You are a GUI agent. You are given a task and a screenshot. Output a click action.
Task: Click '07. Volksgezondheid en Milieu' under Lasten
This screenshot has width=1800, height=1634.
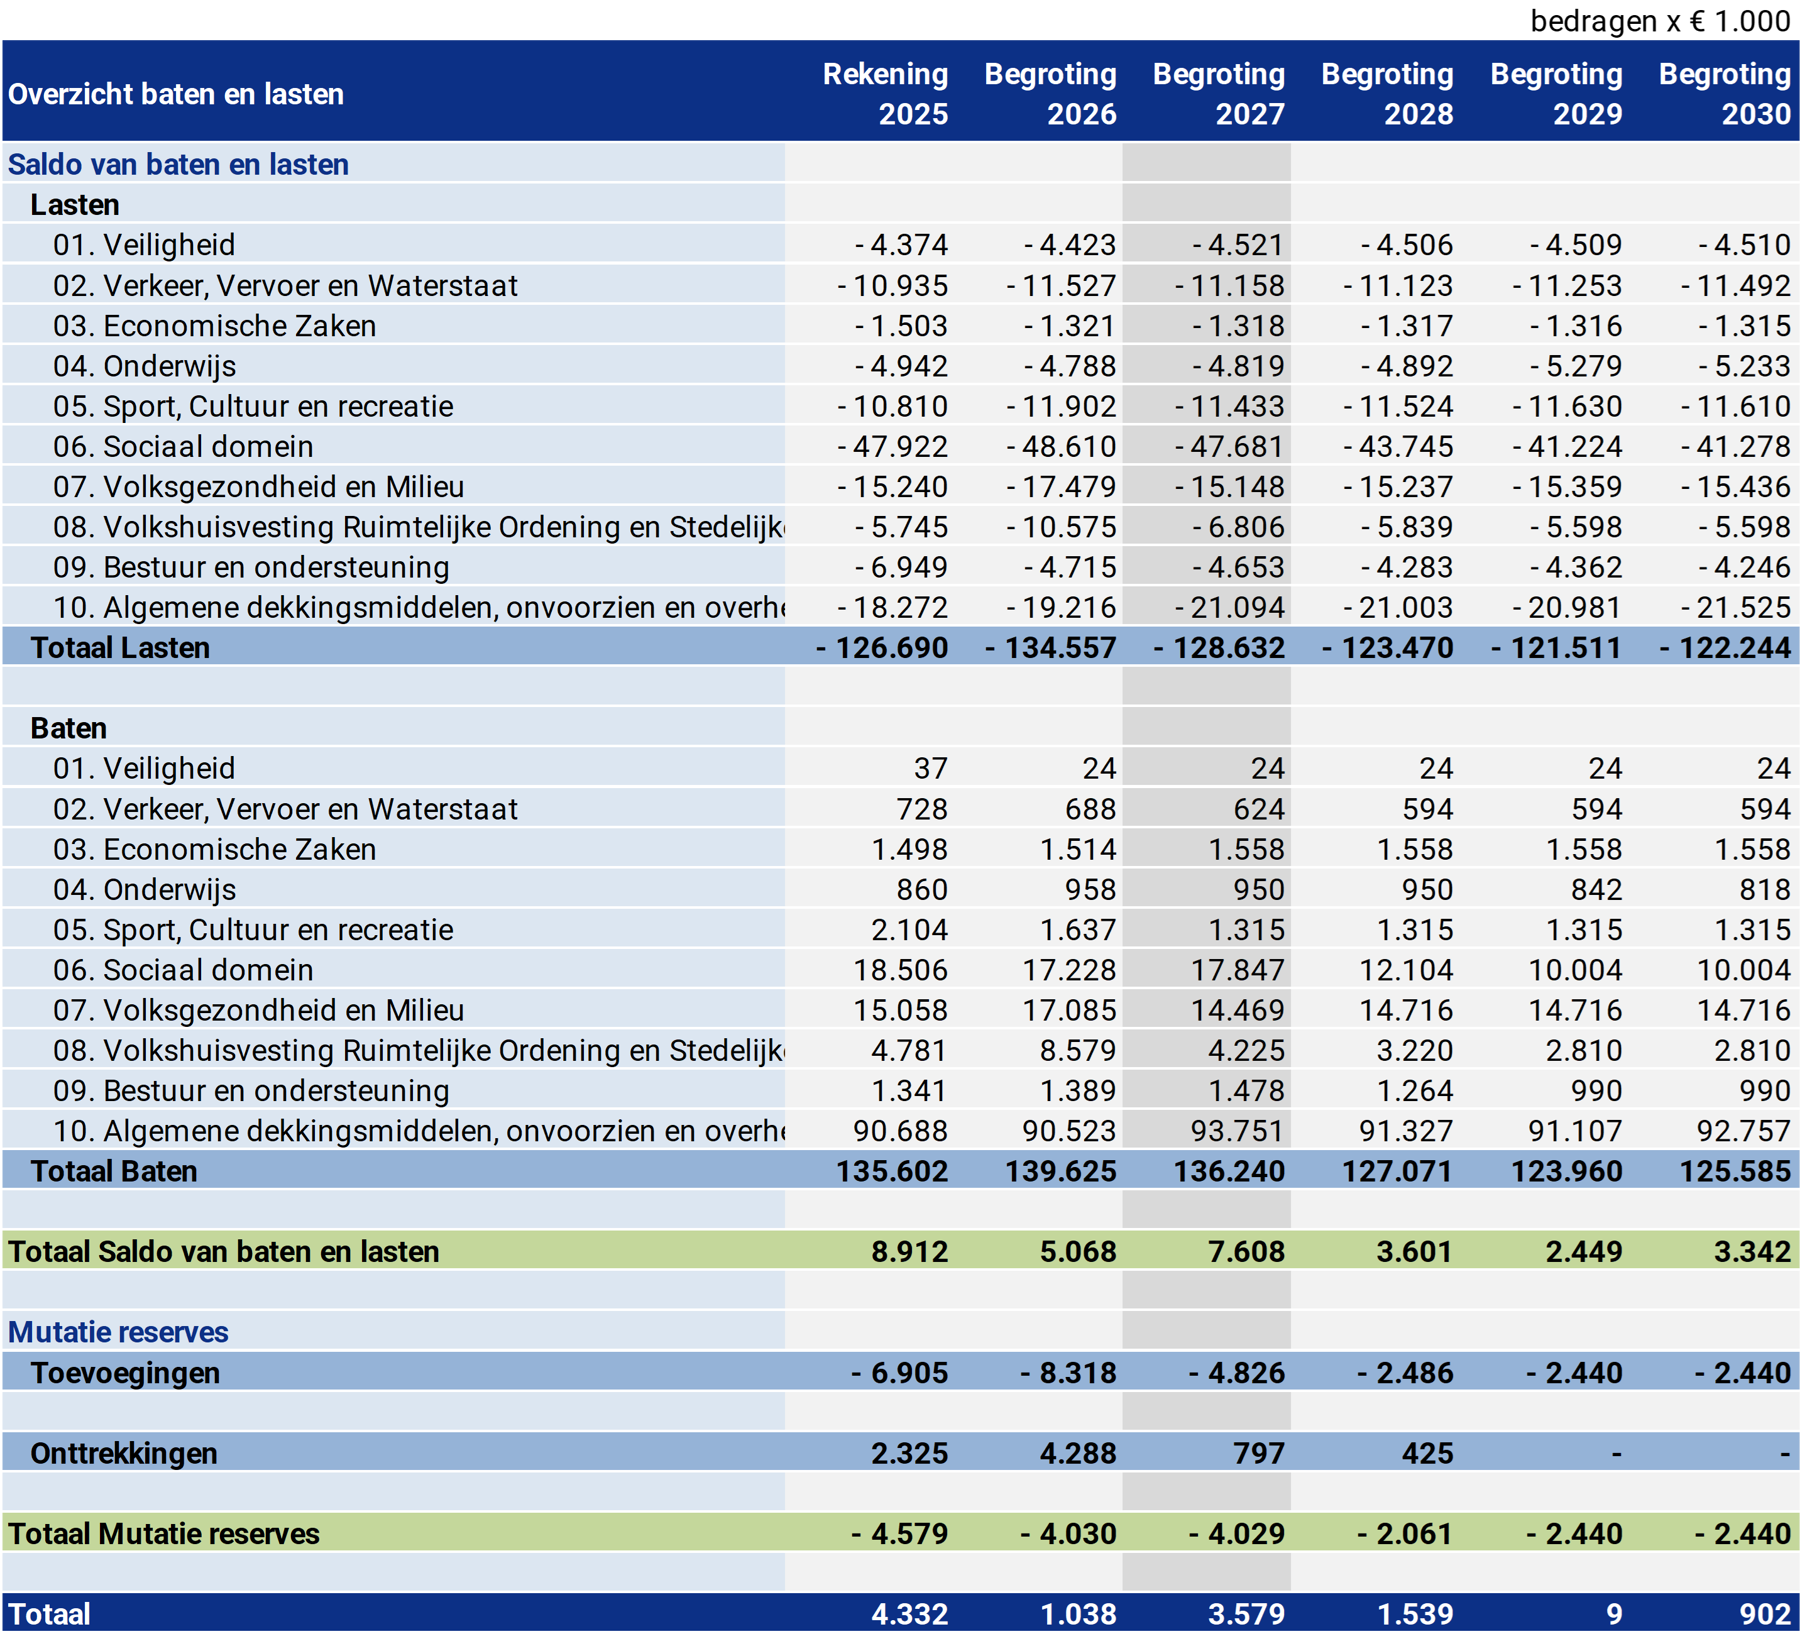pos(259,486)
